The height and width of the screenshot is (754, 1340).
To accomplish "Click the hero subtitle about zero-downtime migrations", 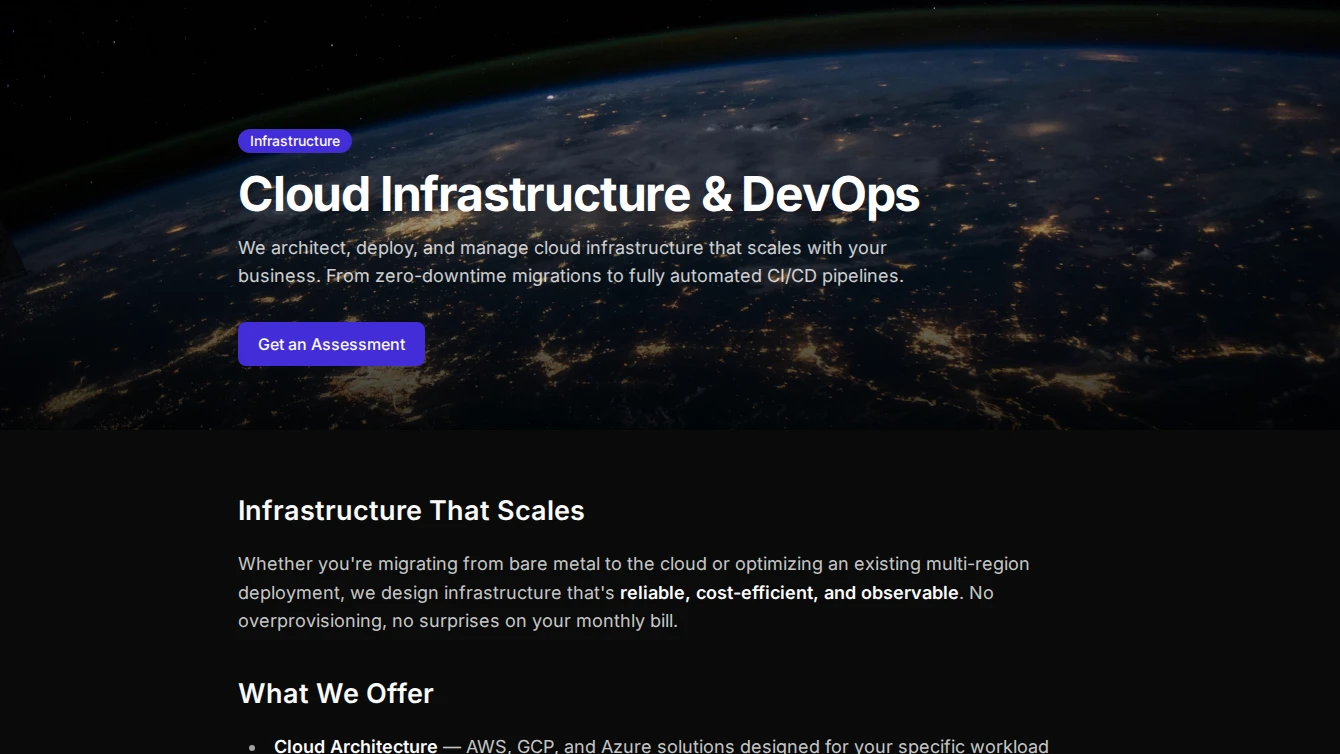I will 570,261.
